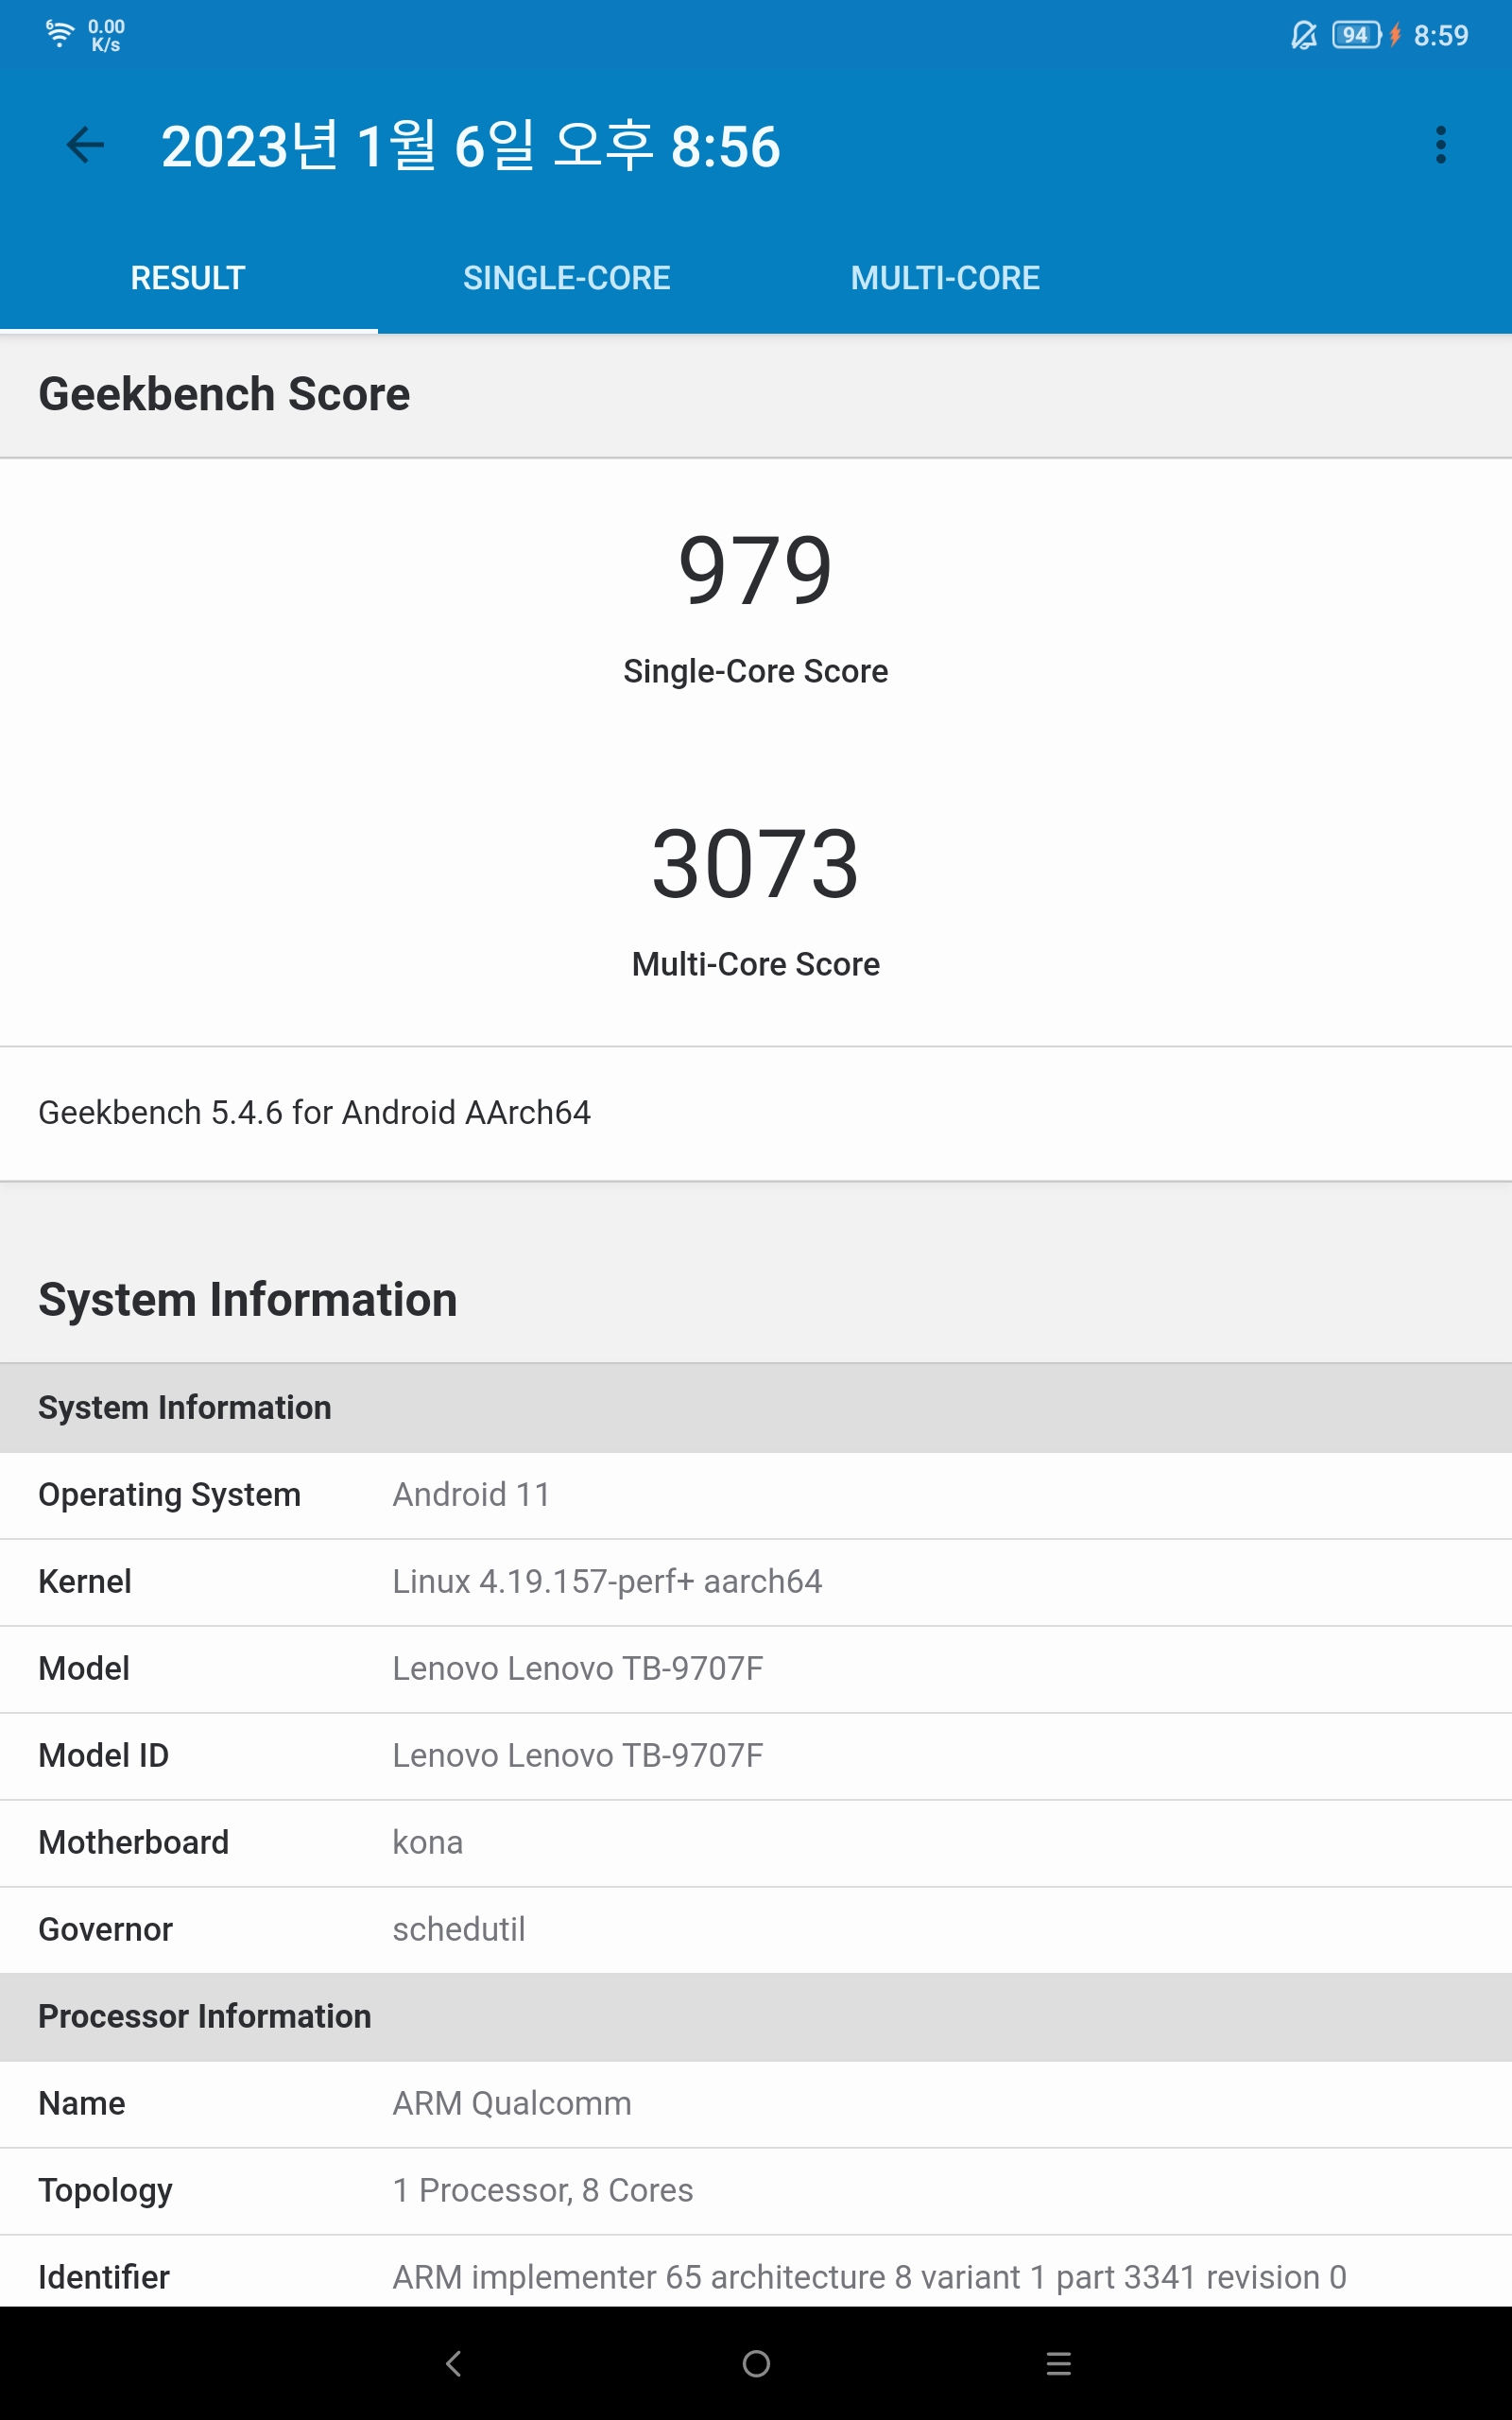
Task: Tap the Topology row label
Action: click(x=105, y=2190)
